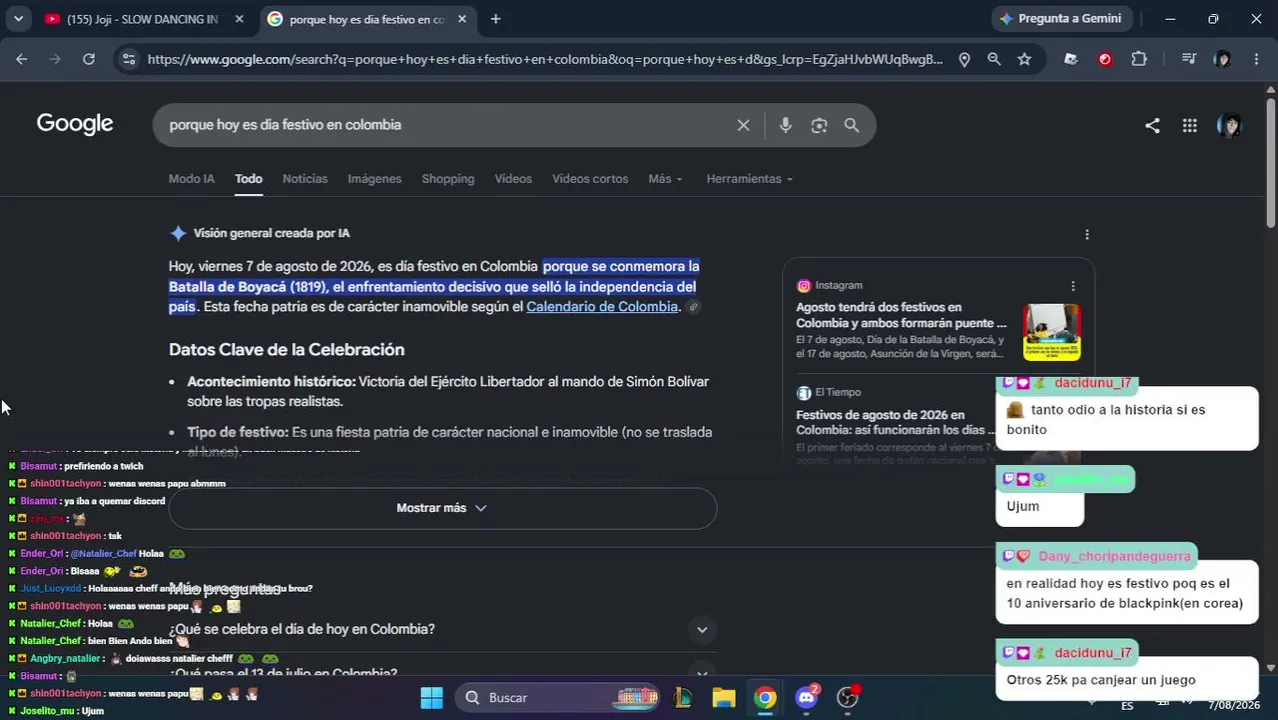Expand the Más dropdown
The width and height of the screenshot is (1278, 720).
[665, 178]
